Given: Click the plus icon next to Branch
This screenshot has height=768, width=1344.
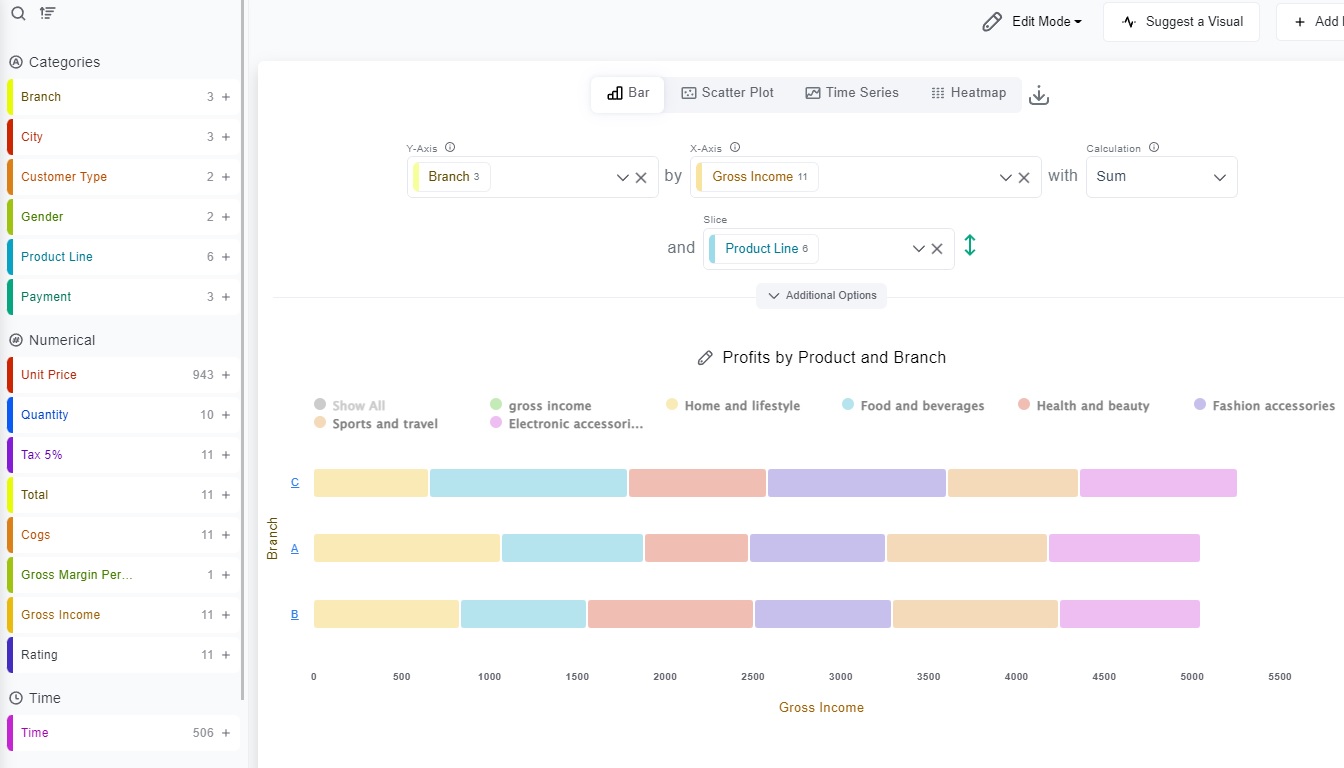Looking at the screenshot, I should tap(226, 97).
